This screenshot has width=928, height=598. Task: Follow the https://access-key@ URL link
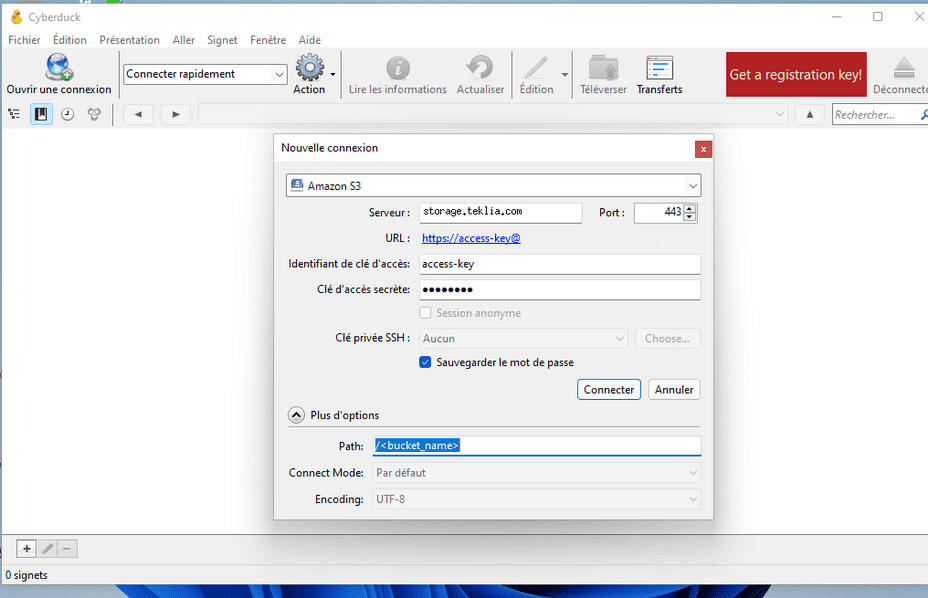click(x=471, y=238)
